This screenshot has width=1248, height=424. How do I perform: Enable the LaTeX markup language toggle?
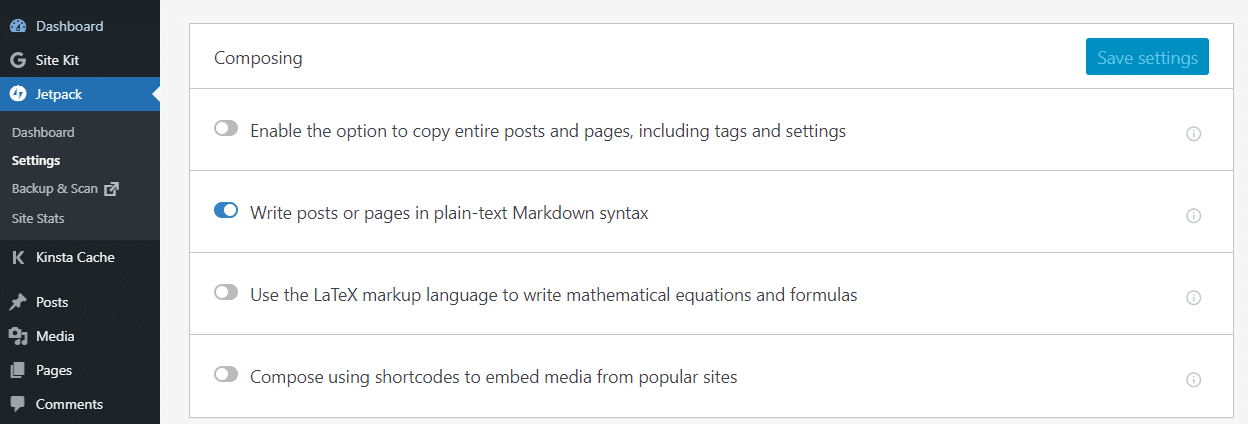pyautogui.click(x=226, y=293)
